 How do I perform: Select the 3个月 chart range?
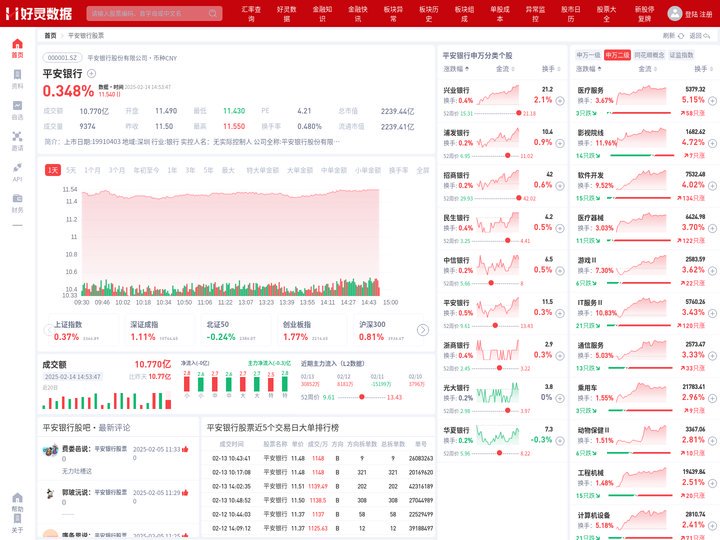[117, 170]
